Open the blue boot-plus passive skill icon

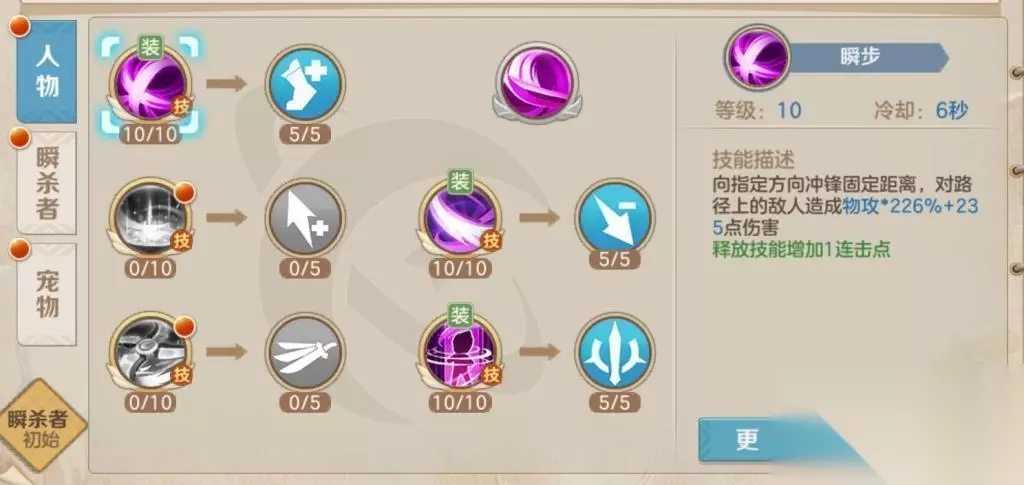coord(305,83)
